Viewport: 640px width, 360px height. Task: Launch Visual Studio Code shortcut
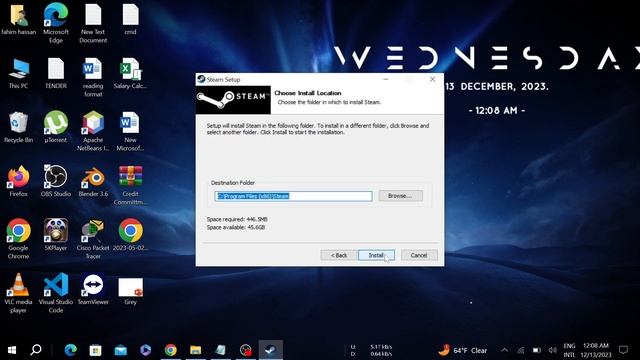point(56,293)
